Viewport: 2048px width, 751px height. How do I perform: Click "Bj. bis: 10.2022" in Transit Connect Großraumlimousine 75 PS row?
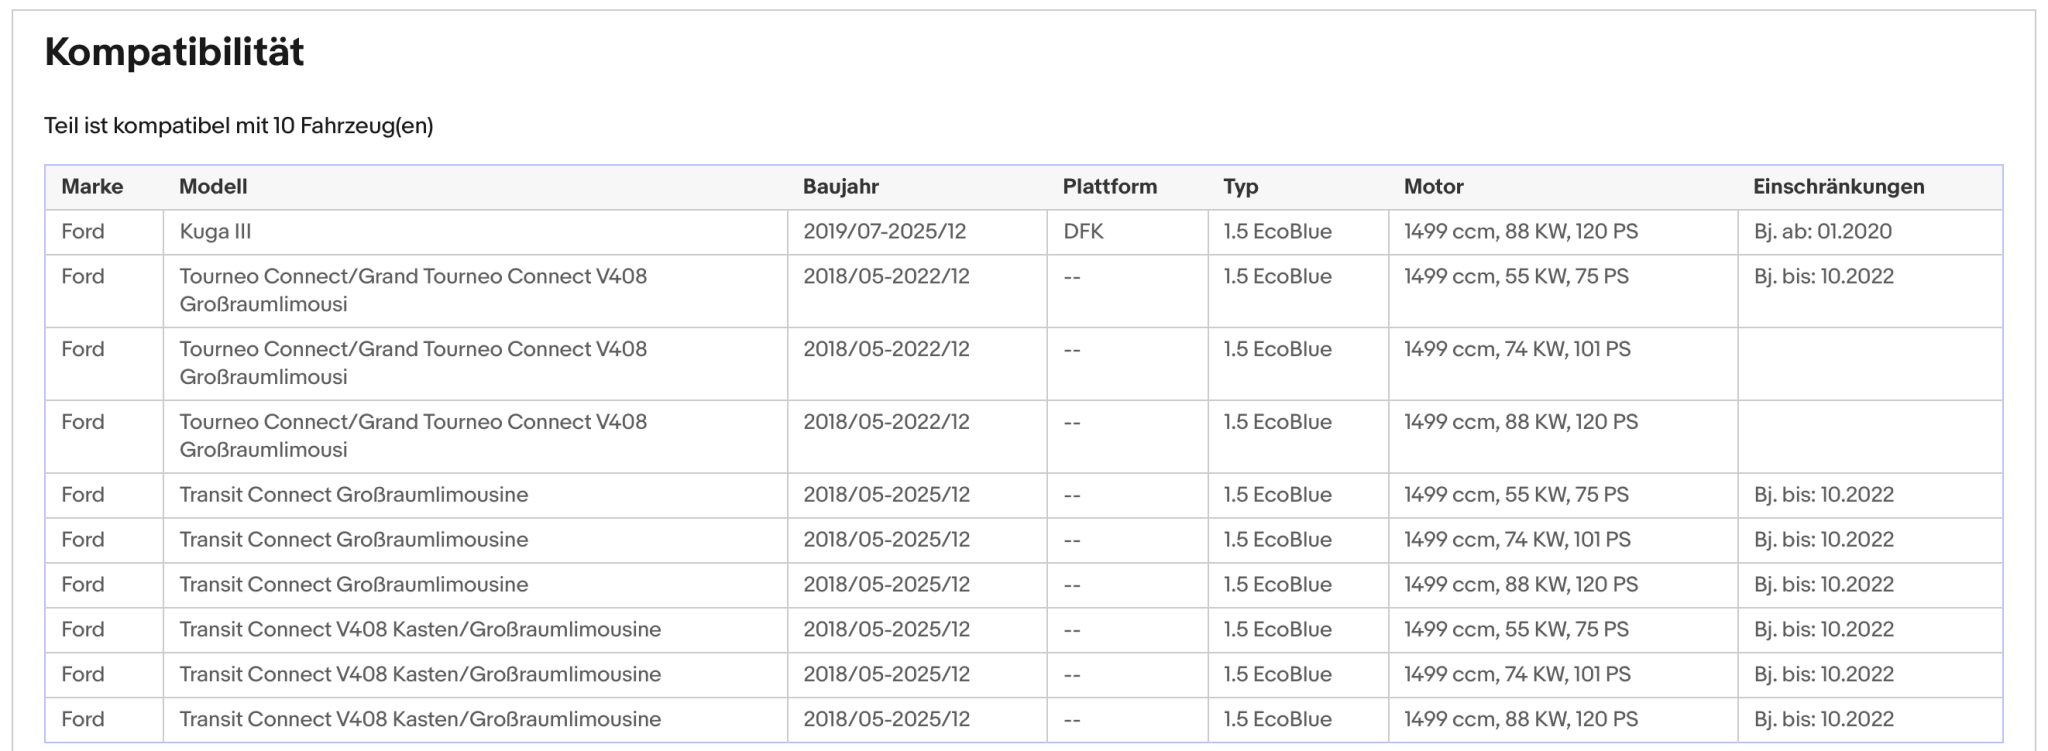pos(1824,495)
